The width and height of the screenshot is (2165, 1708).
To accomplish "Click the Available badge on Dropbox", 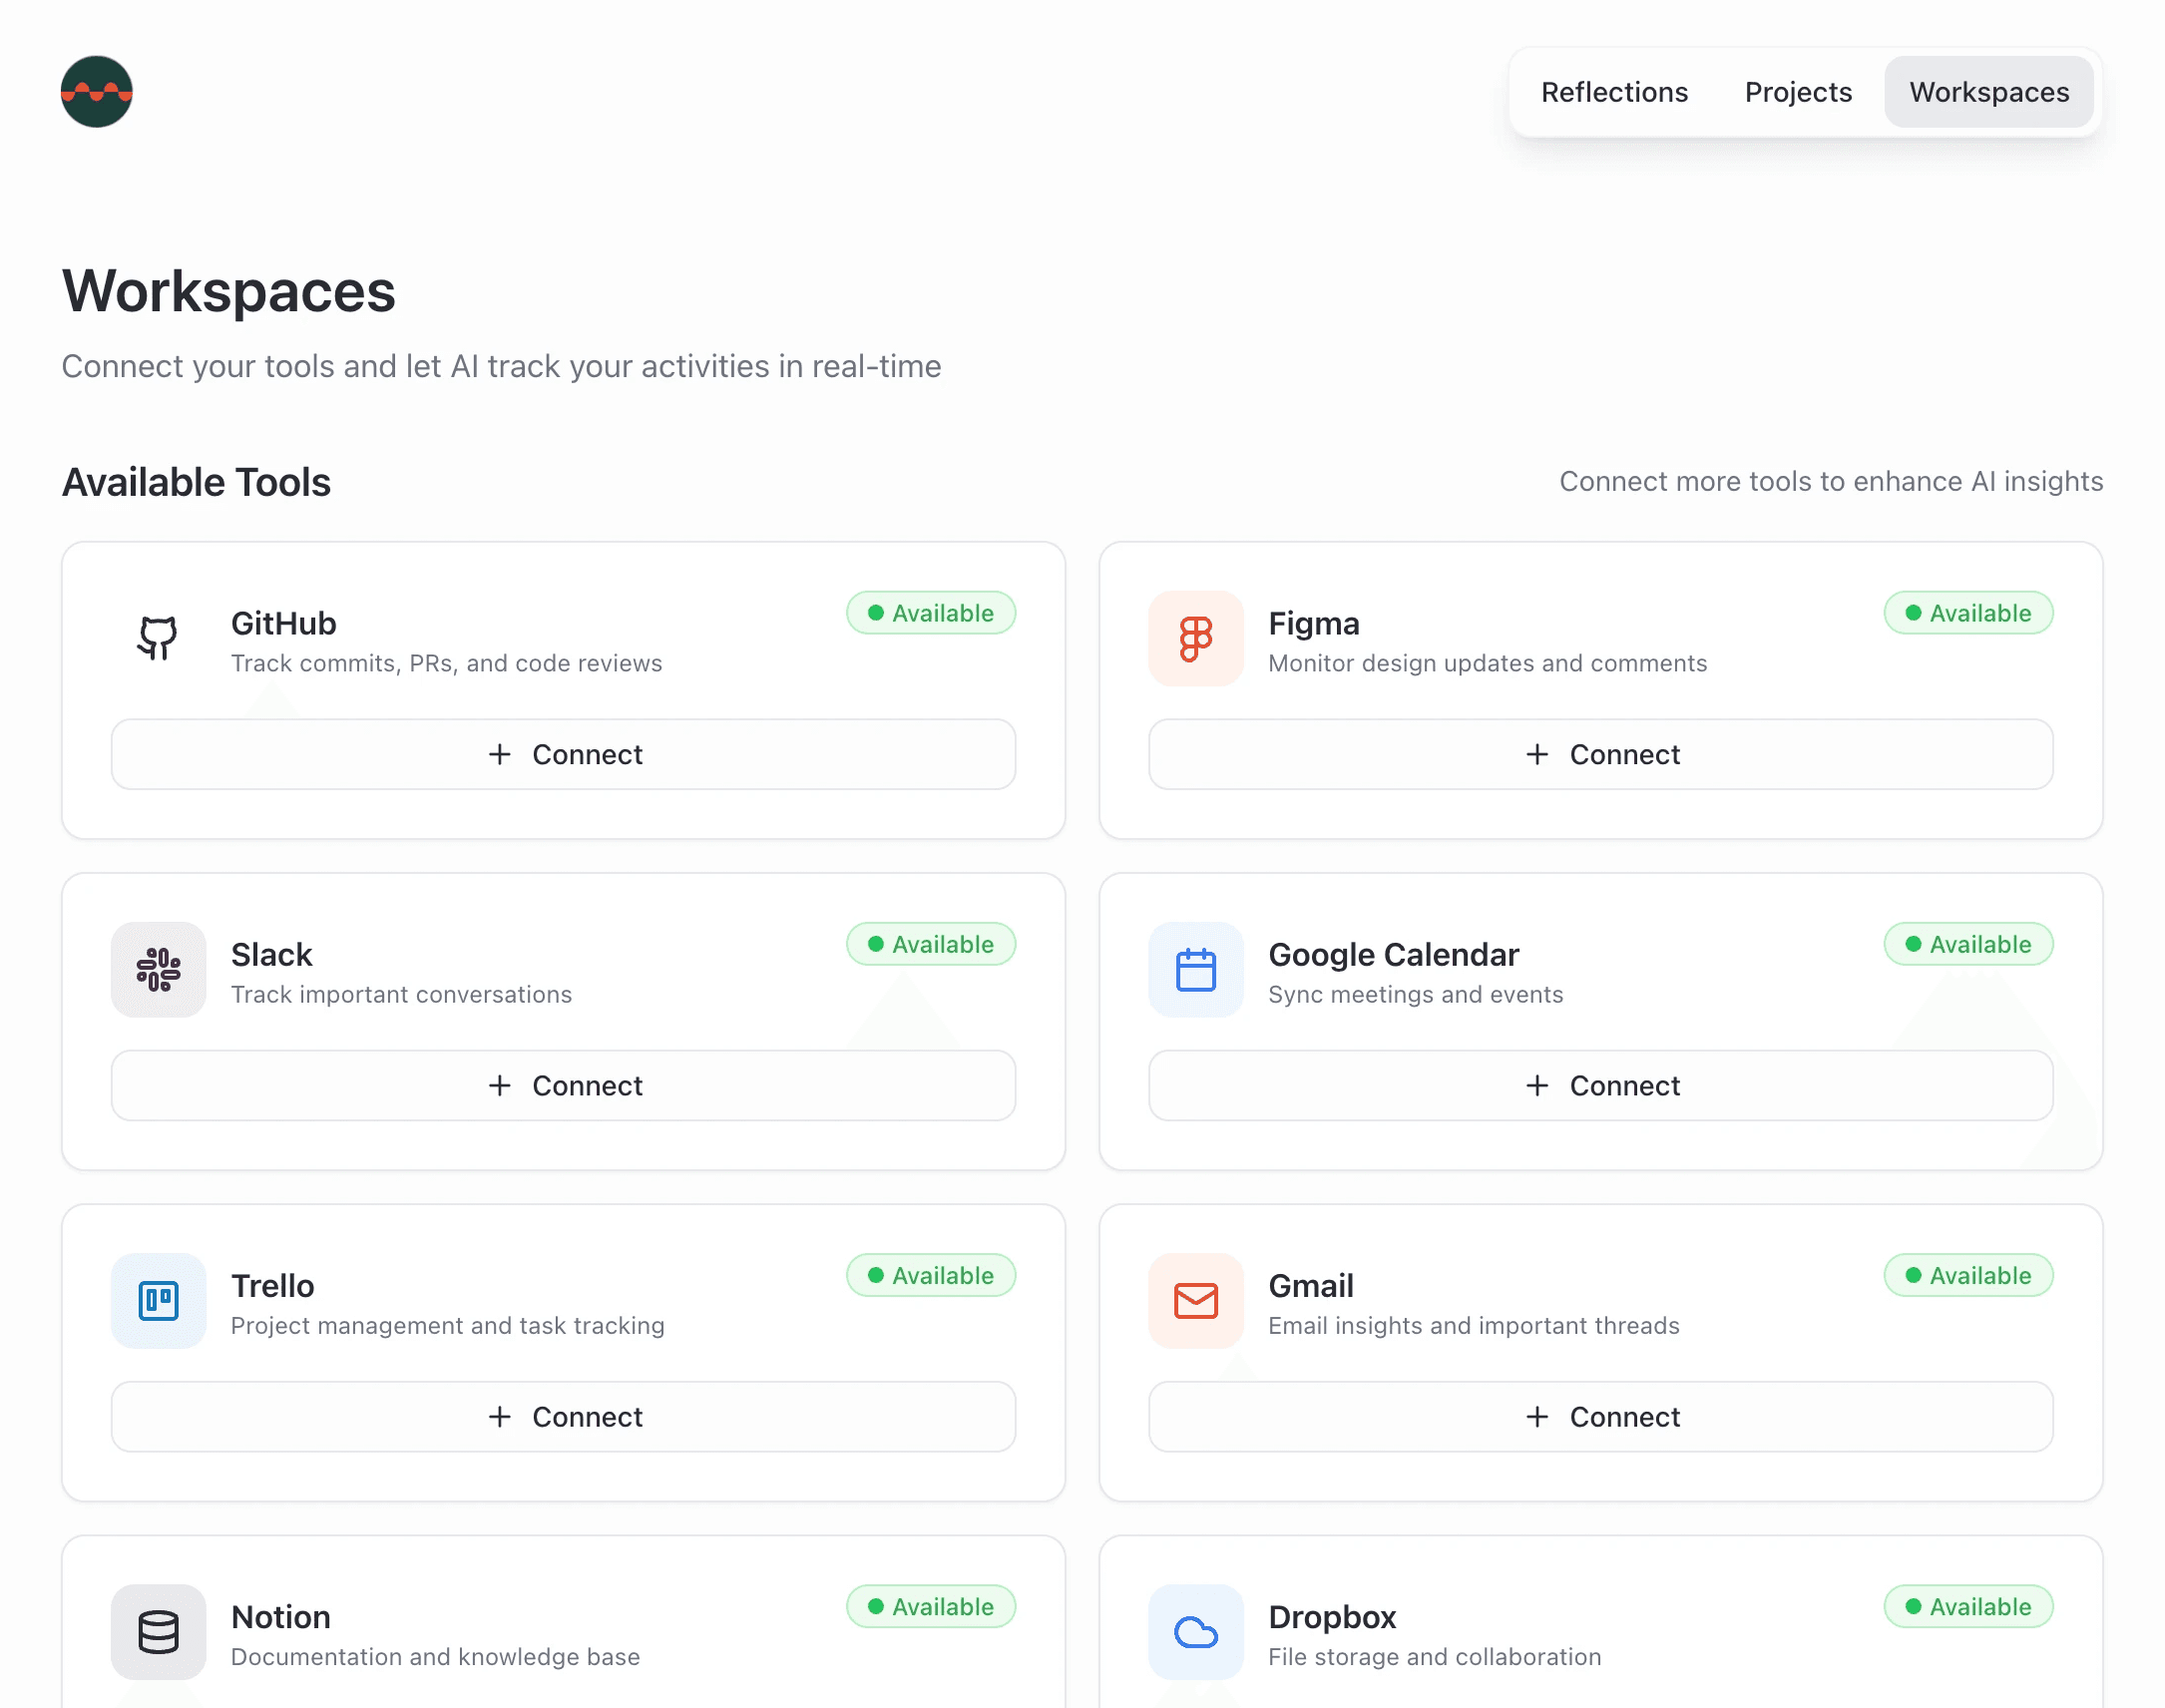I will [x=1967, y=1606].
